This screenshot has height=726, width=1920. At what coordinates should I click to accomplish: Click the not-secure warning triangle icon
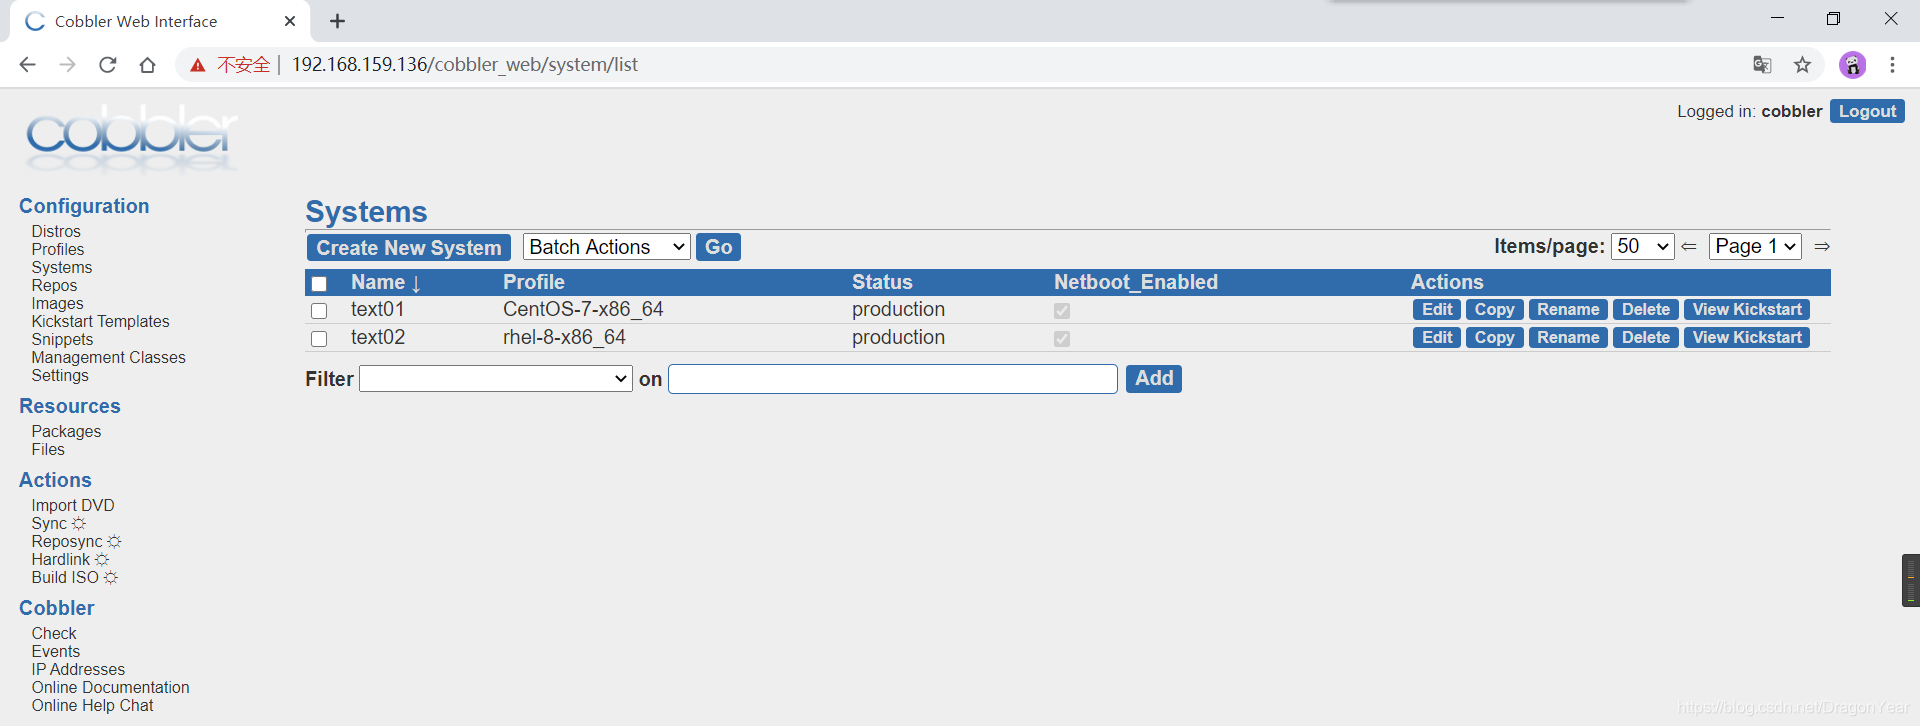[x=198, y=65]
